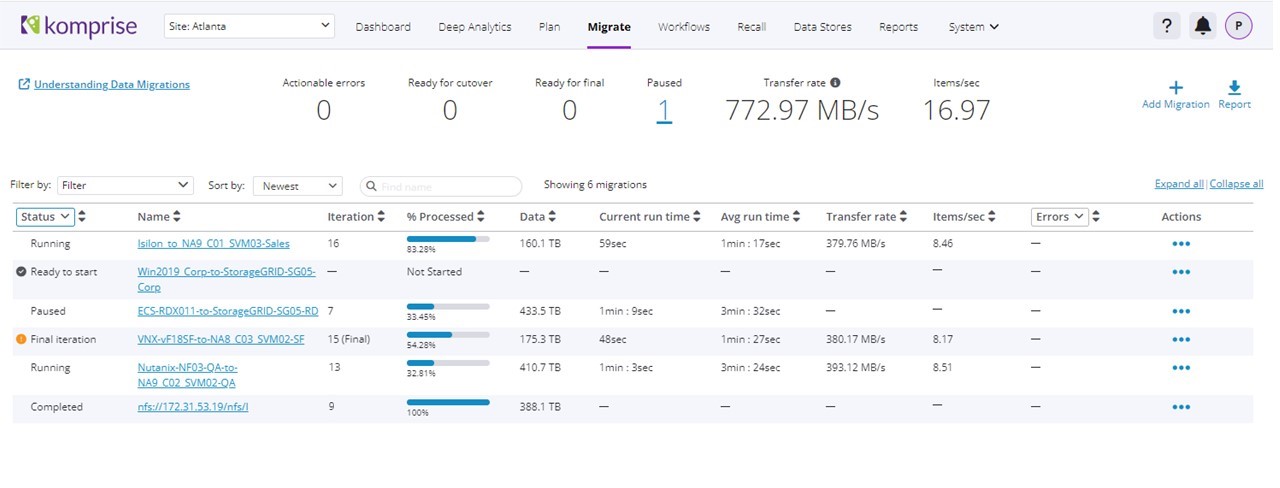Open the Filter by dropdown
This screenshot has width=1280, height=488.
(125, 186)
